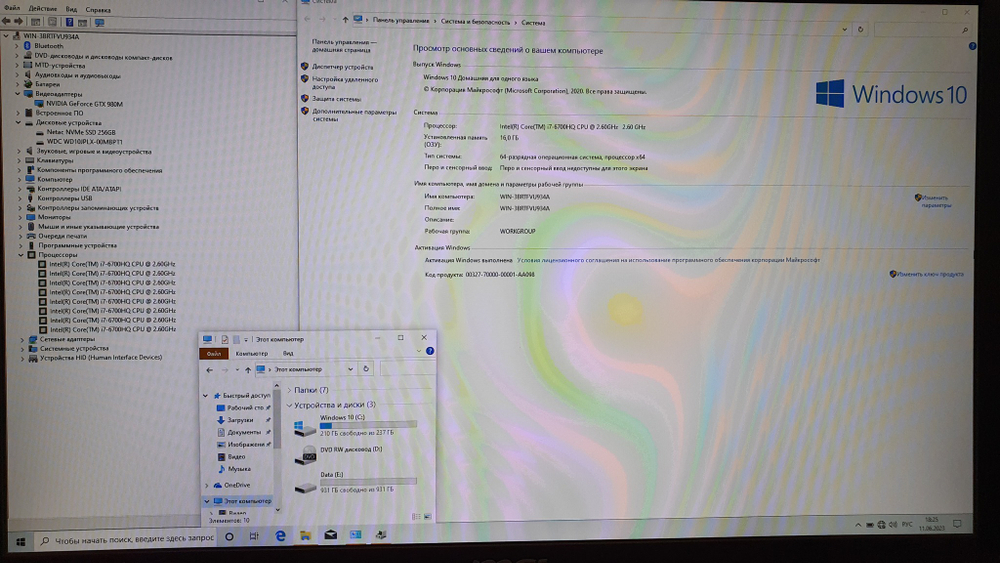Click Изменить ключ продукта link
This screenshot has width=1000, height=563.
[x=930, y=274]
